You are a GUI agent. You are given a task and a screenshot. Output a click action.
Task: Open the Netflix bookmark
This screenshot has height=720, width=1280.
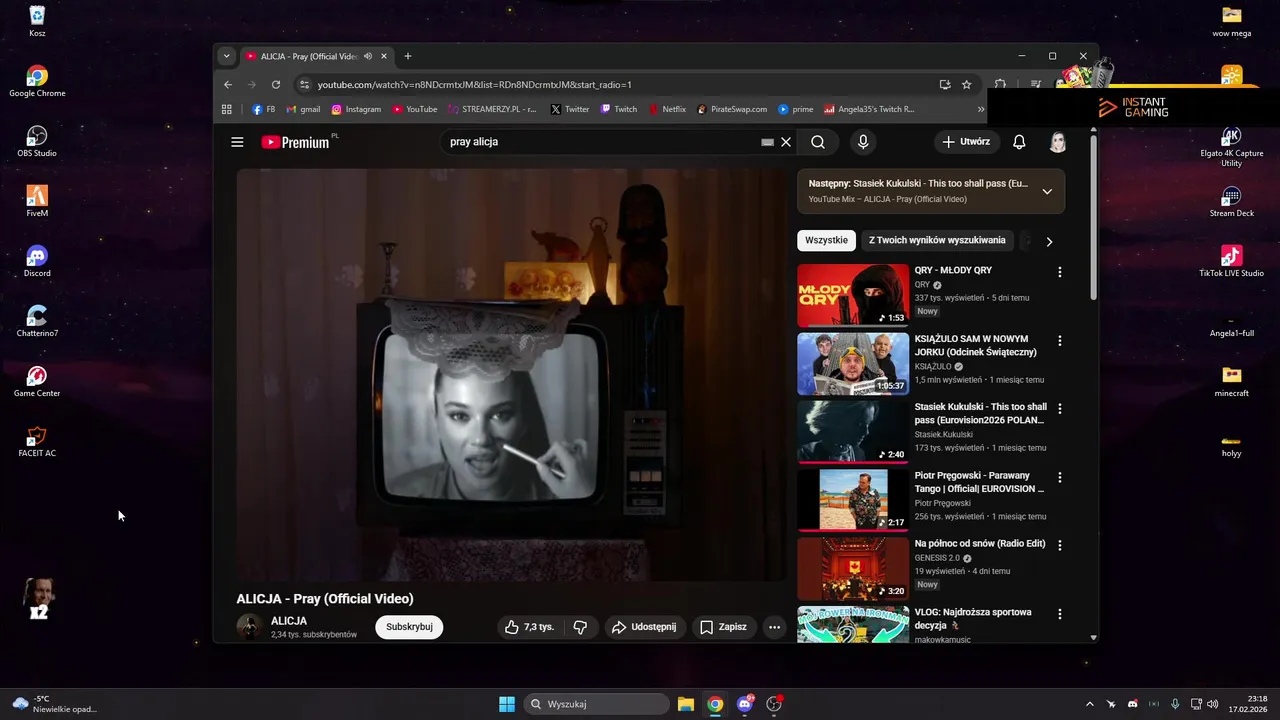pyautogui.click(x=667, y=109)
